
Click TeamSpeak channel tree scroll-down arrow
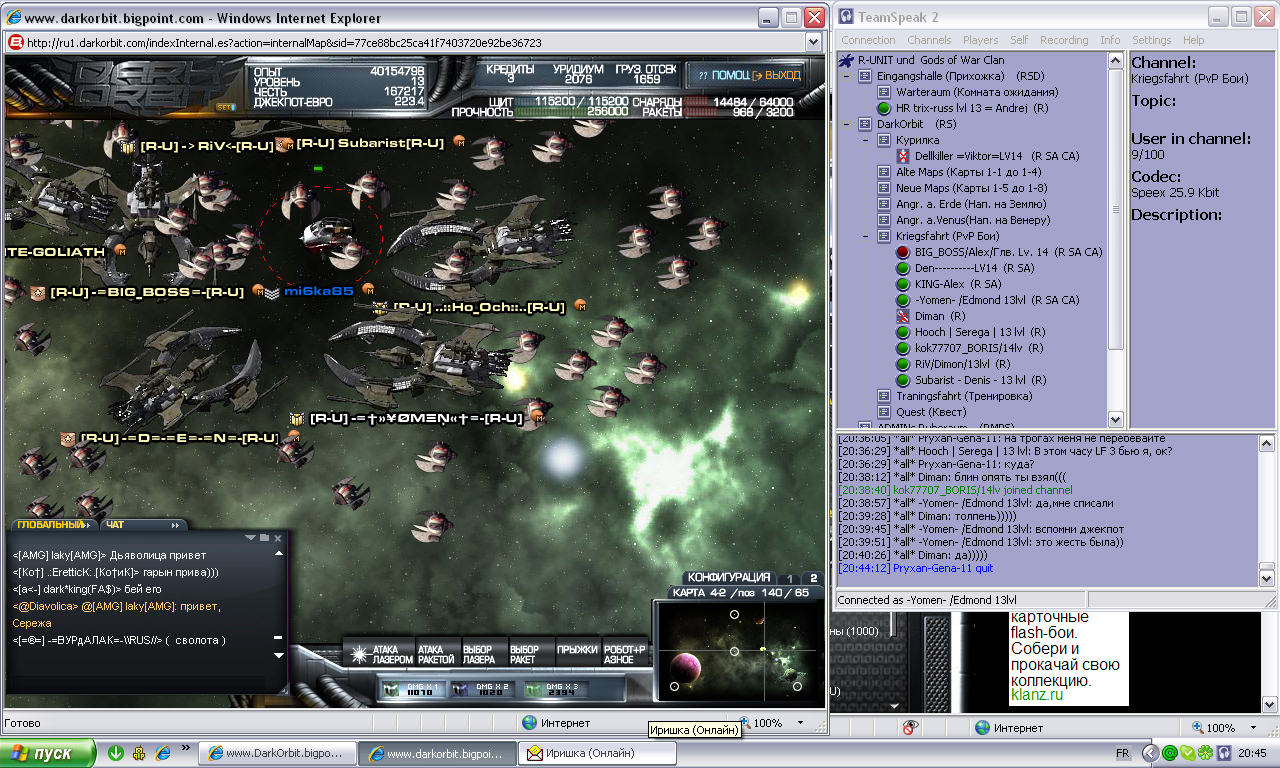(x=1116, y=419)
